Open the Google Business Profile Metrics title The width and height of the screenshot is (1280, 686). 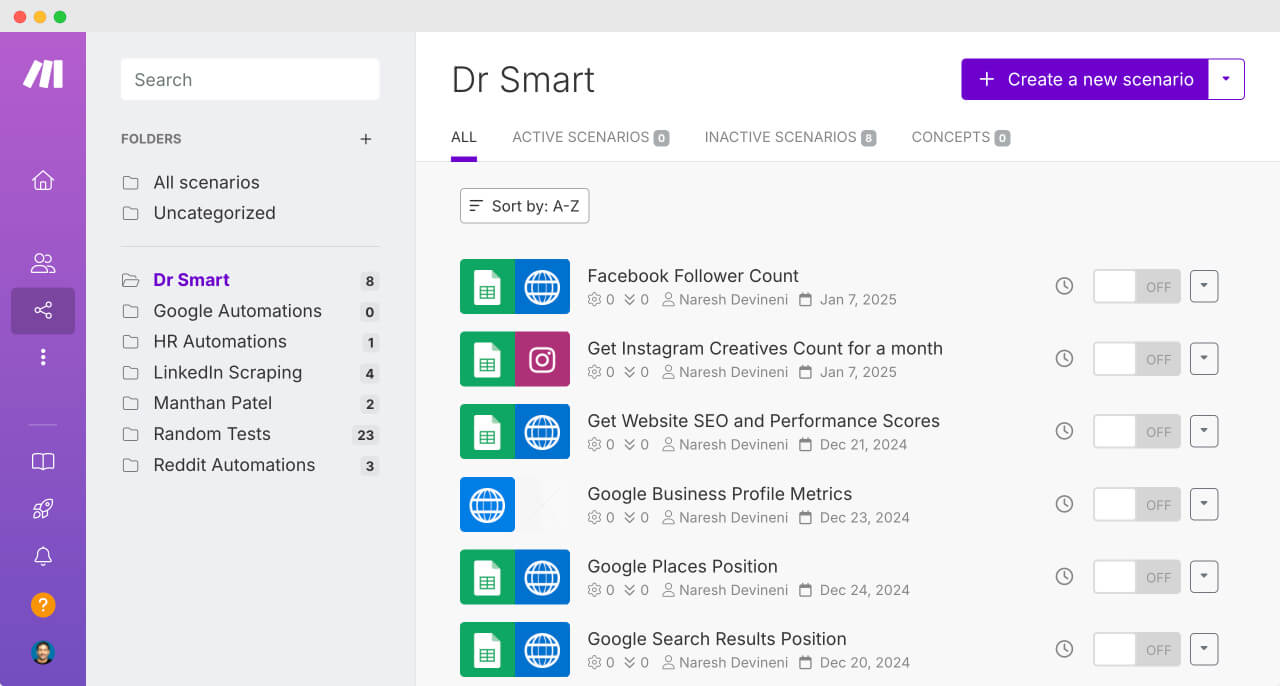pyautogui.click(x=720, y=494)
